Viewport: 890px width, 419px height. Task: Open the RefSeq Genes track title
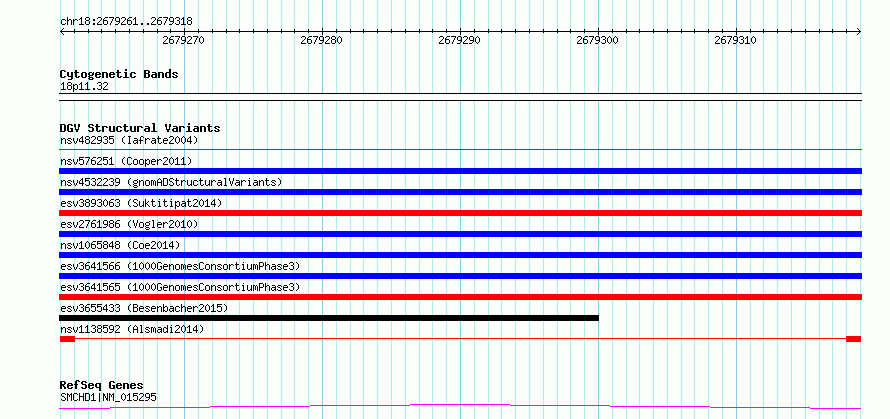[x=102, y=386]
